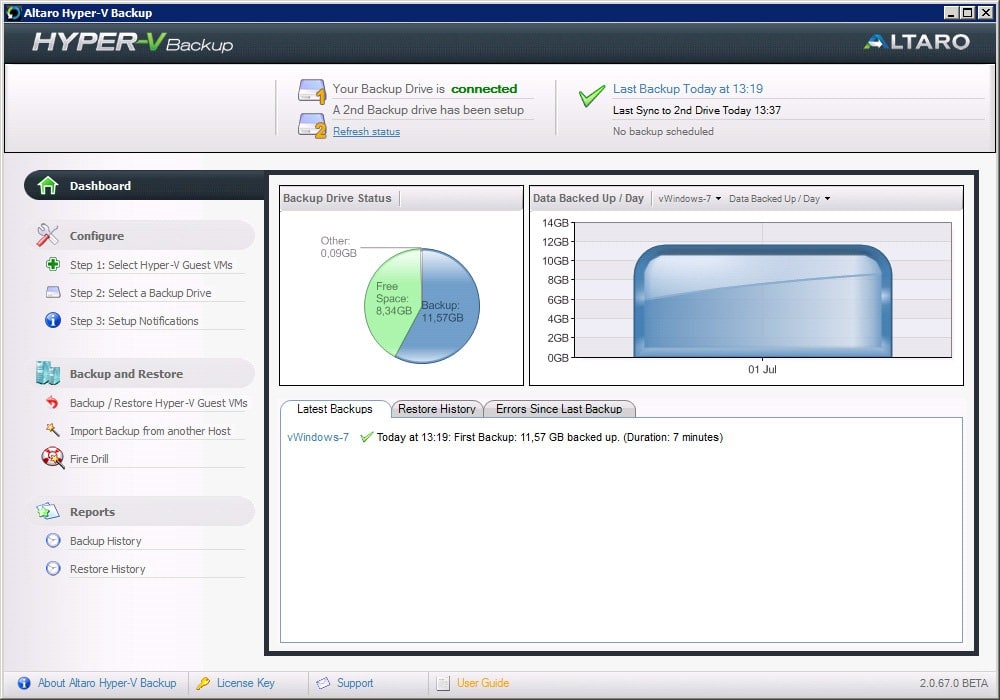This screenshot has width=1000, height=700.
Task: Open the Fire Drill link
Action: pos(89,459)
